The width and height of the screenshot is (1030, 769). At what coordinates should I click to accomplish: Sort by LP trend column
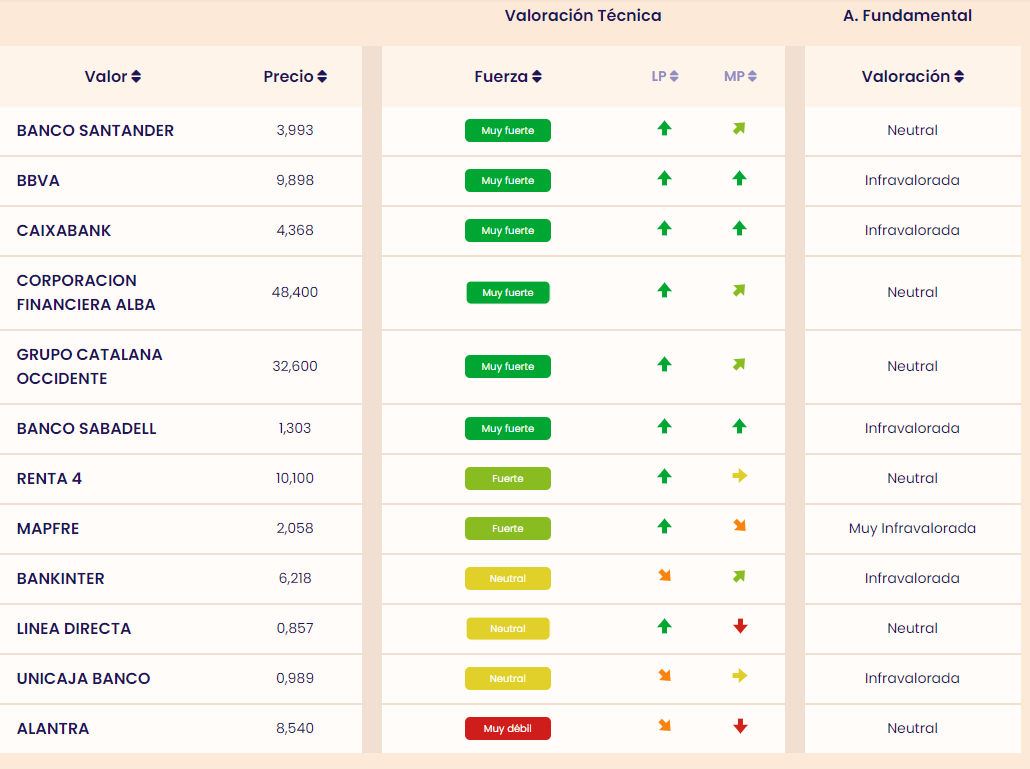[x=665, y=76]
